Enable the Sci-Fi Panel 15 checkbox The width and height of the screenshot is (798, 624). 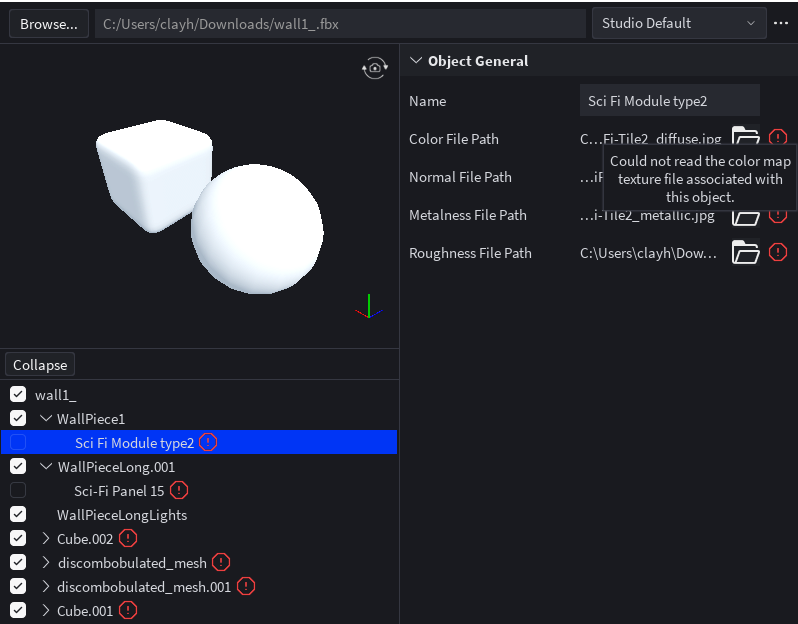coord(18,490)
